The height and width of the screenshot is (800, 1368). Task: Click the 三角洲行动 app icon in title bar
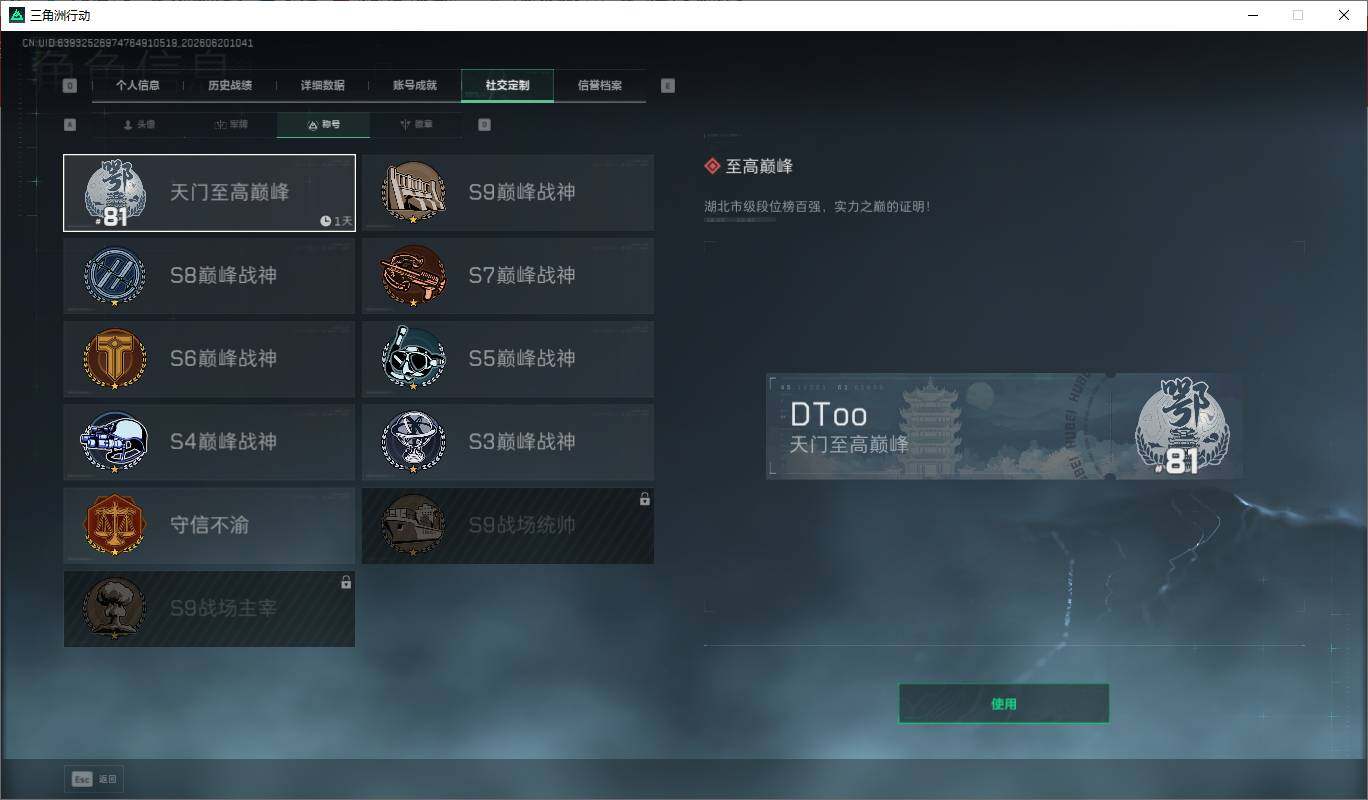click(16, 15)
